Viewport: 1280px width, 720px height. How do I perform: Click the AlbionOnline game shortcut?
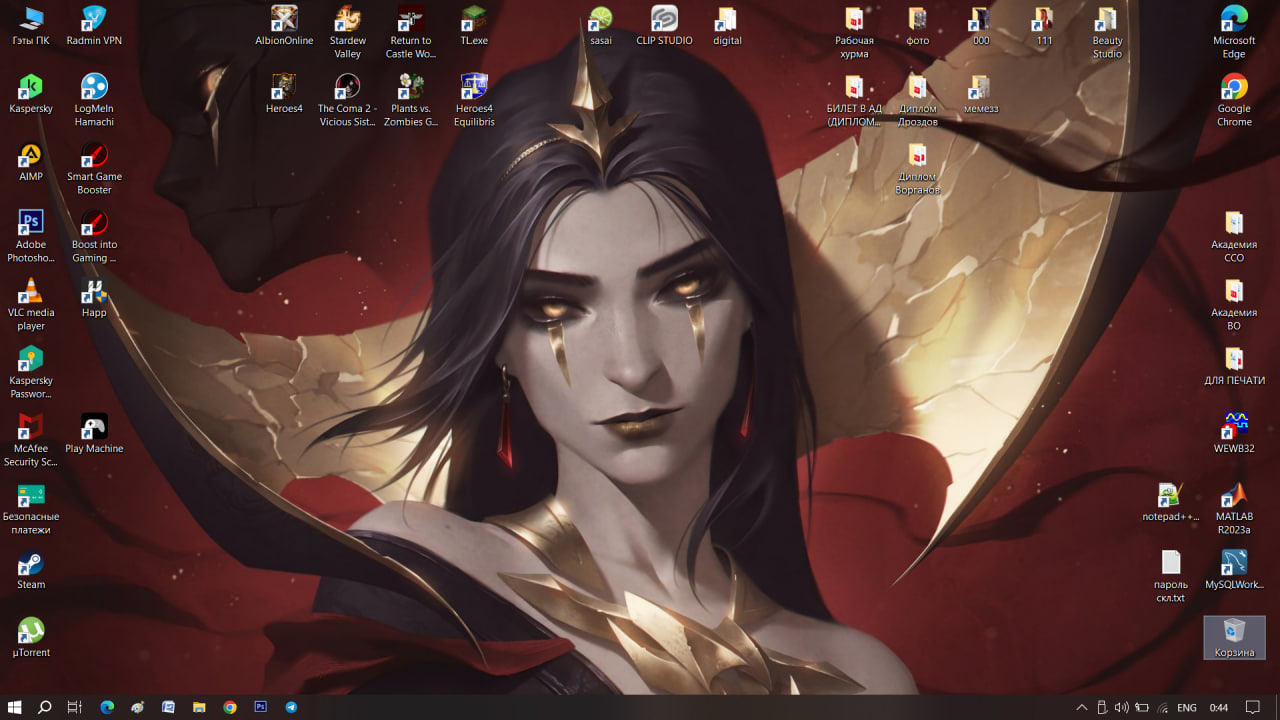click(x=284, y=21)
